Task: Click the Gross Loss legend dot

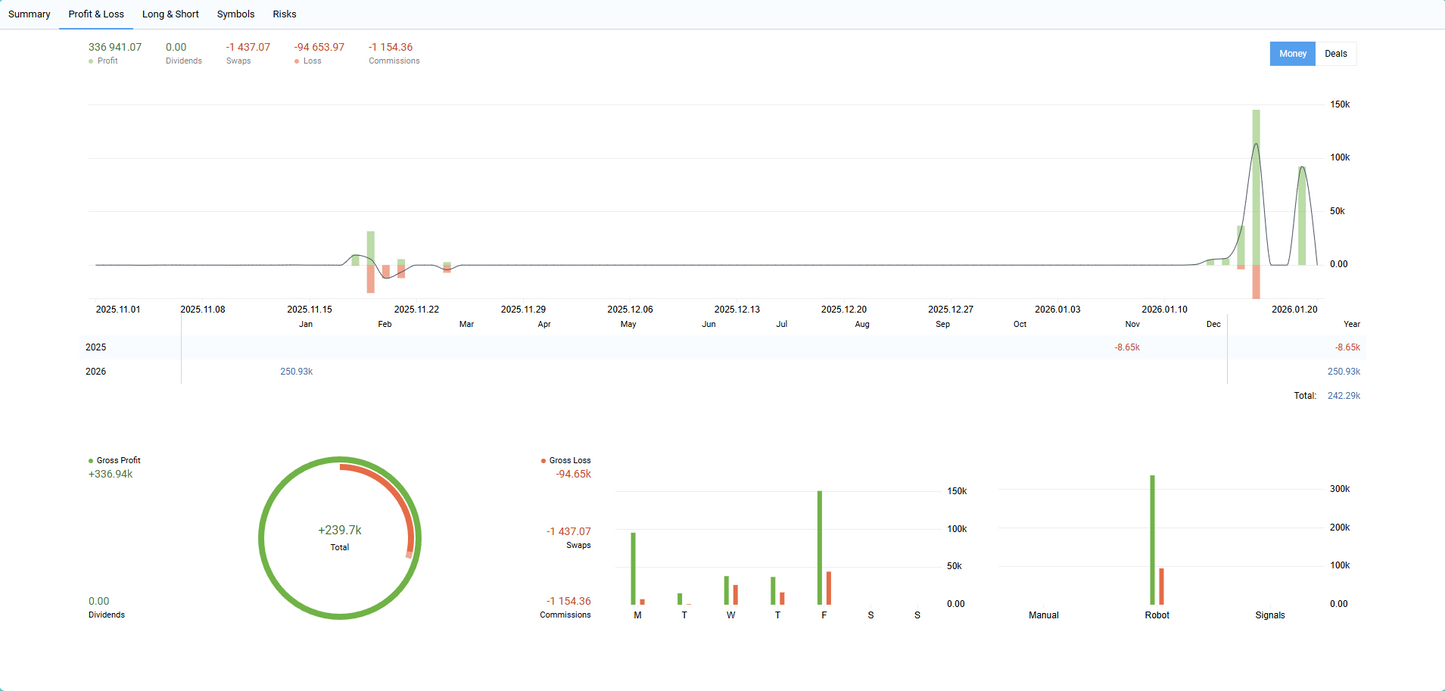Action: [x=542, y=460]
